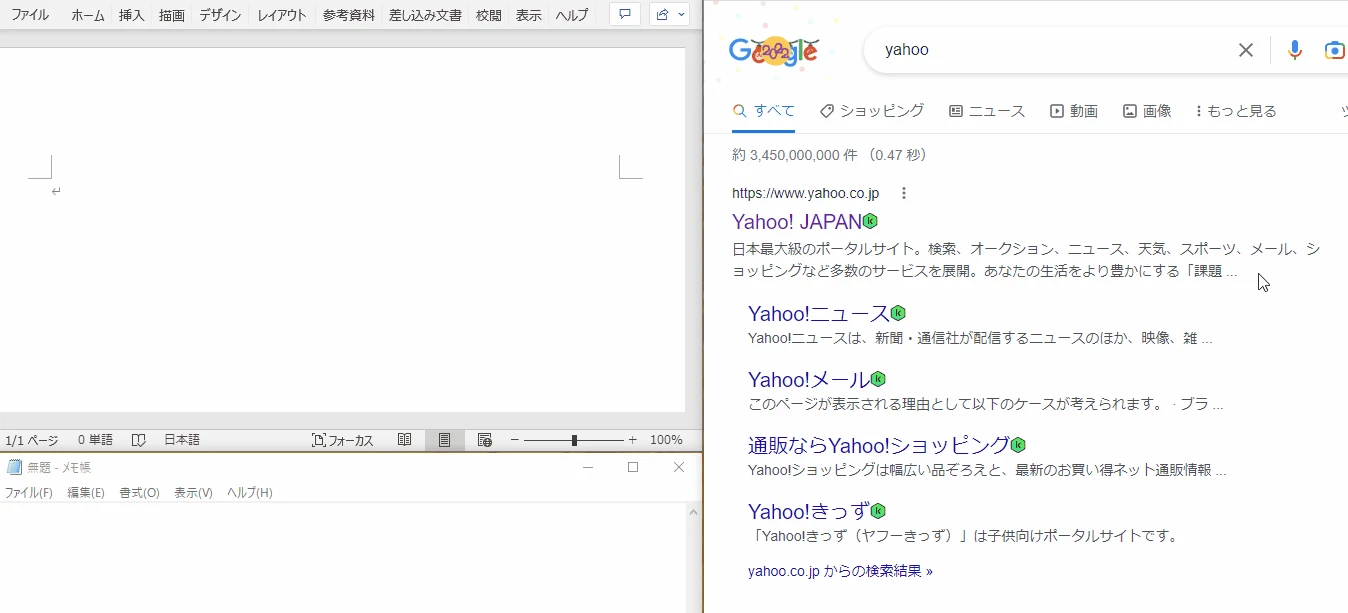This screenshot has width=1348, height=613.
Task: Click the Notepad scrollbar up arrow
Action: 694,512
